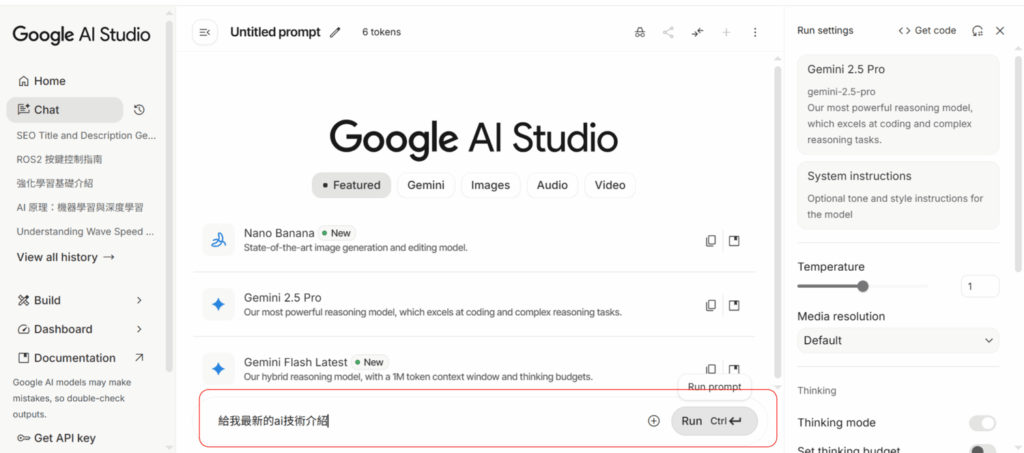Switch to the Audio tab

coord(552,185)
